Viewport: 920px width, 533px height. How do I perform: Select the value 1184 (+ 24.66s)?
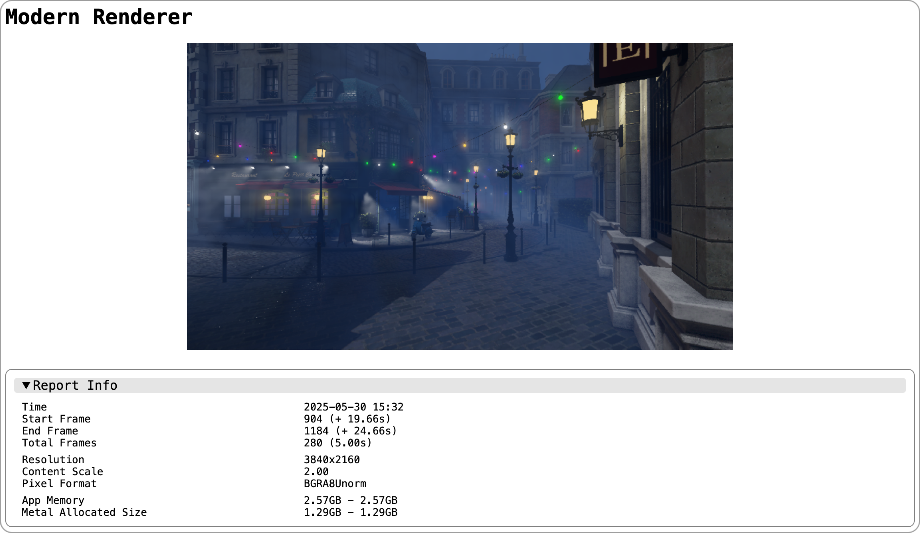pyautogui.click(x=350, y=431)
